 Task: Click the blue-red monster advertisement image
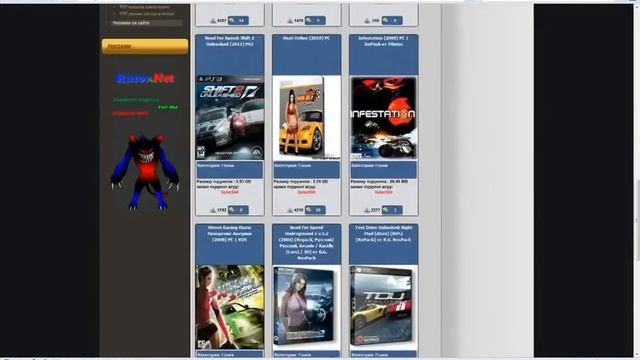[145, 172]
